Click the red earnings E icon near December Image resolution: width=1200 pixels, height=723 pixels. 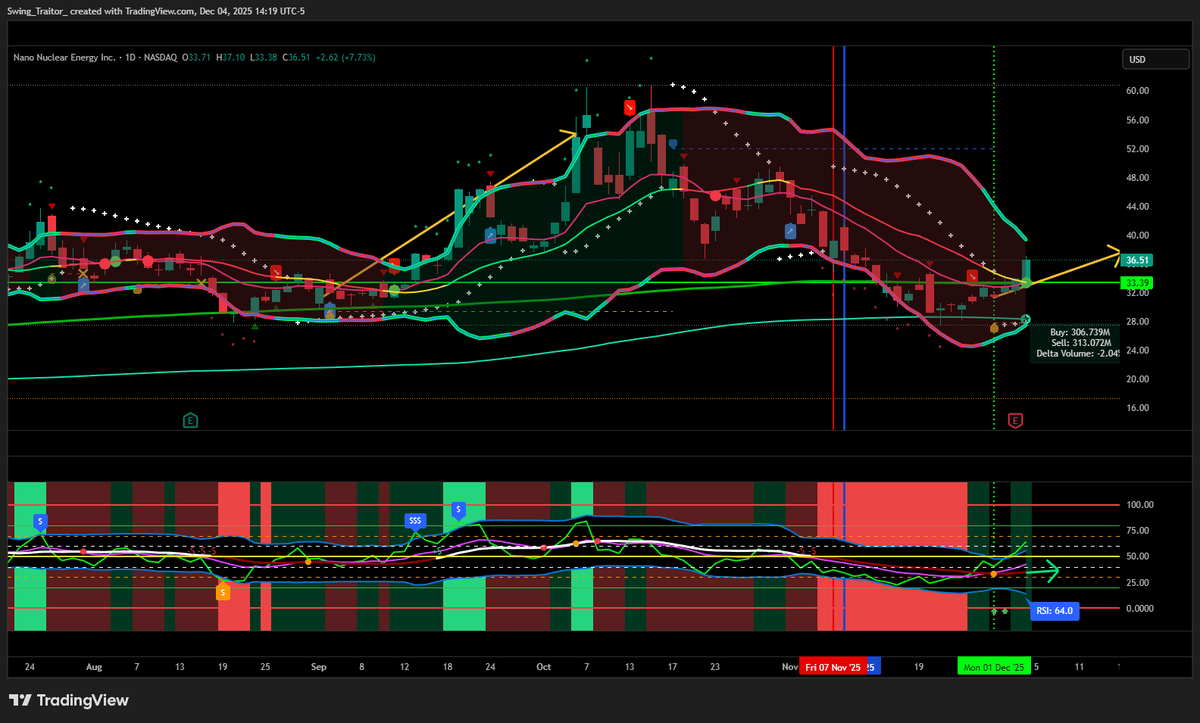pos(1016,420)
